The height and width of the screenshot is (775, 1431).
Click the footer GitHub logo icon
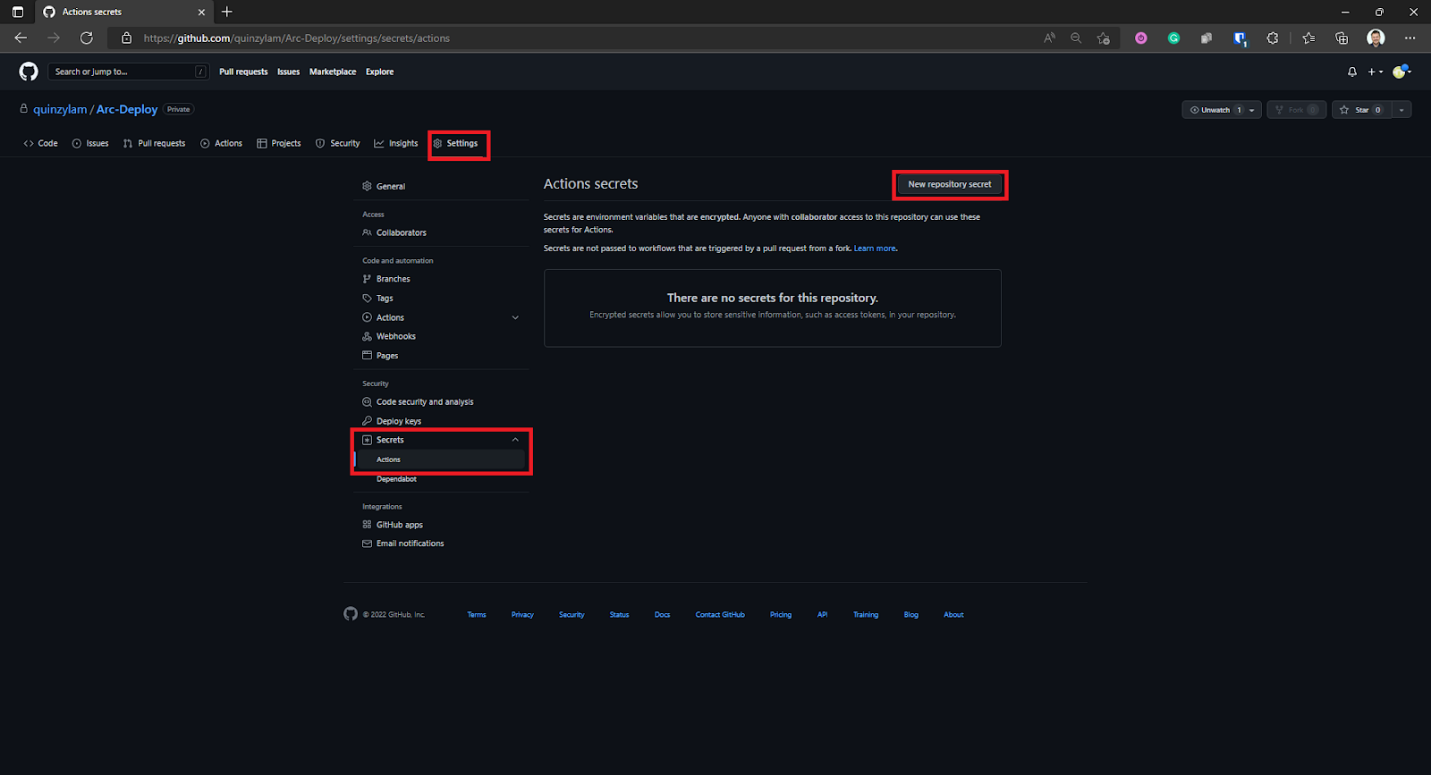tap(350, 614)
